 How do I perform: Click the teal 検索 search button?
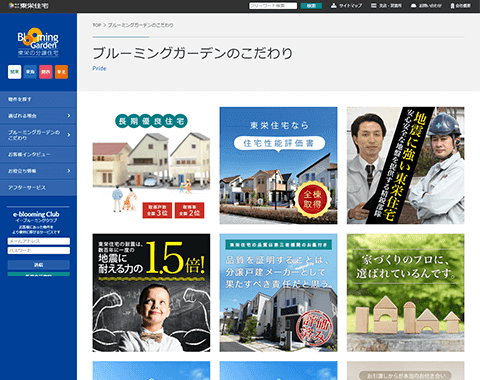coord(311,6)
